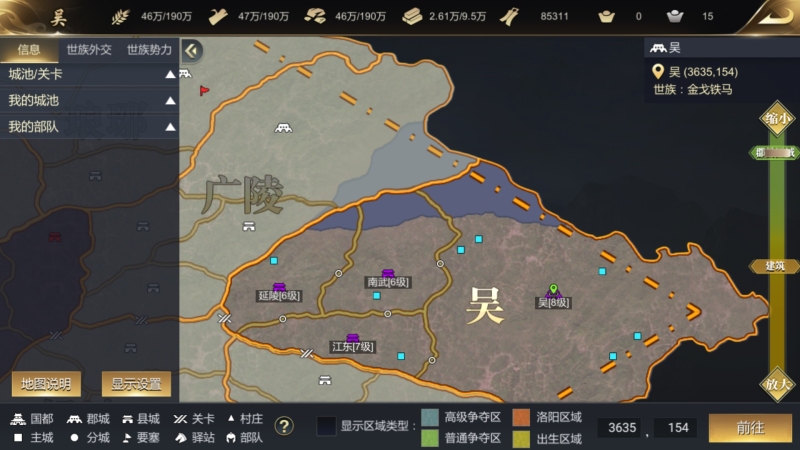The height and width of the screenshot is (450, 800).
Task: Open the 地图说明 button
Action: [46, 384]
